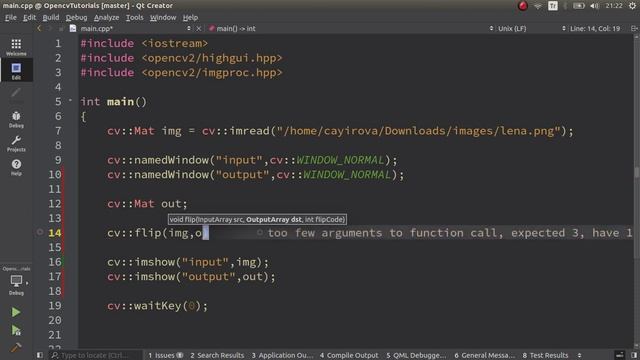640x360 pixels.
Task: Open the Help menu
Action: (x=190, y=18)
